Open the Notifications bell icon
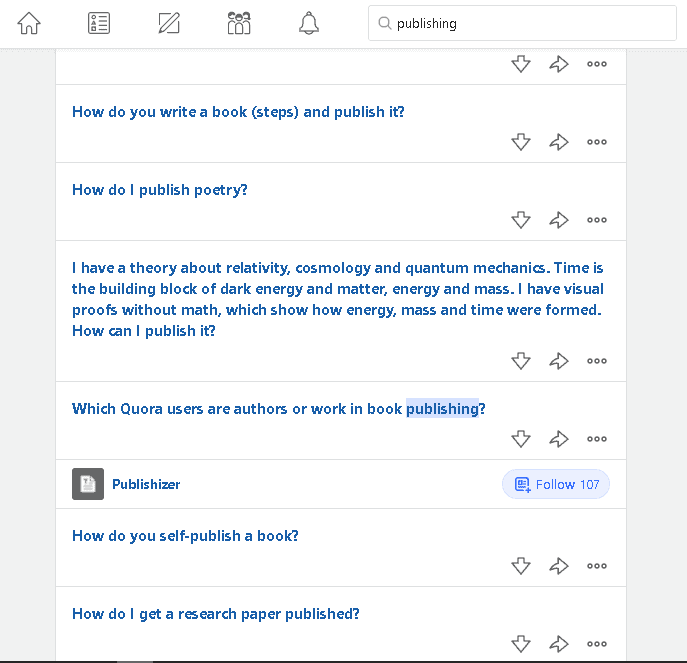 tap(309, 23)
